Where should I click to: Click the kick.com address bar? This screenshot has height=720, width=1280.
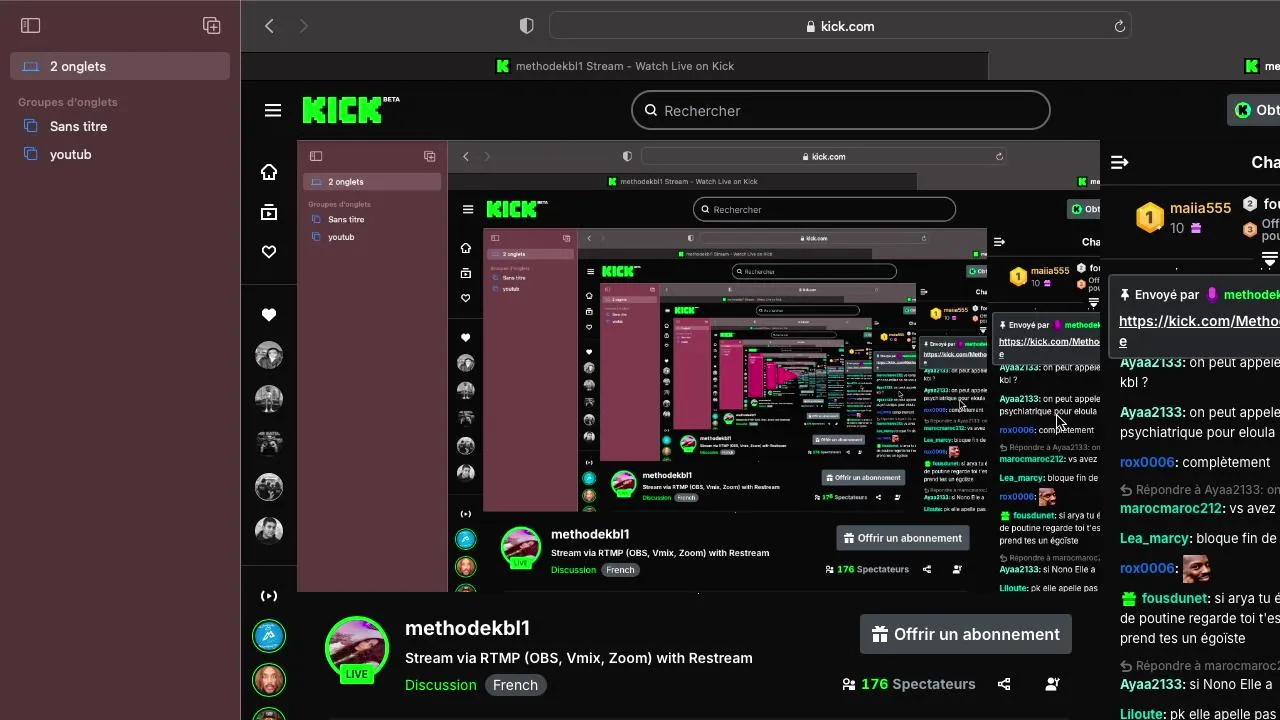(840, 26)
